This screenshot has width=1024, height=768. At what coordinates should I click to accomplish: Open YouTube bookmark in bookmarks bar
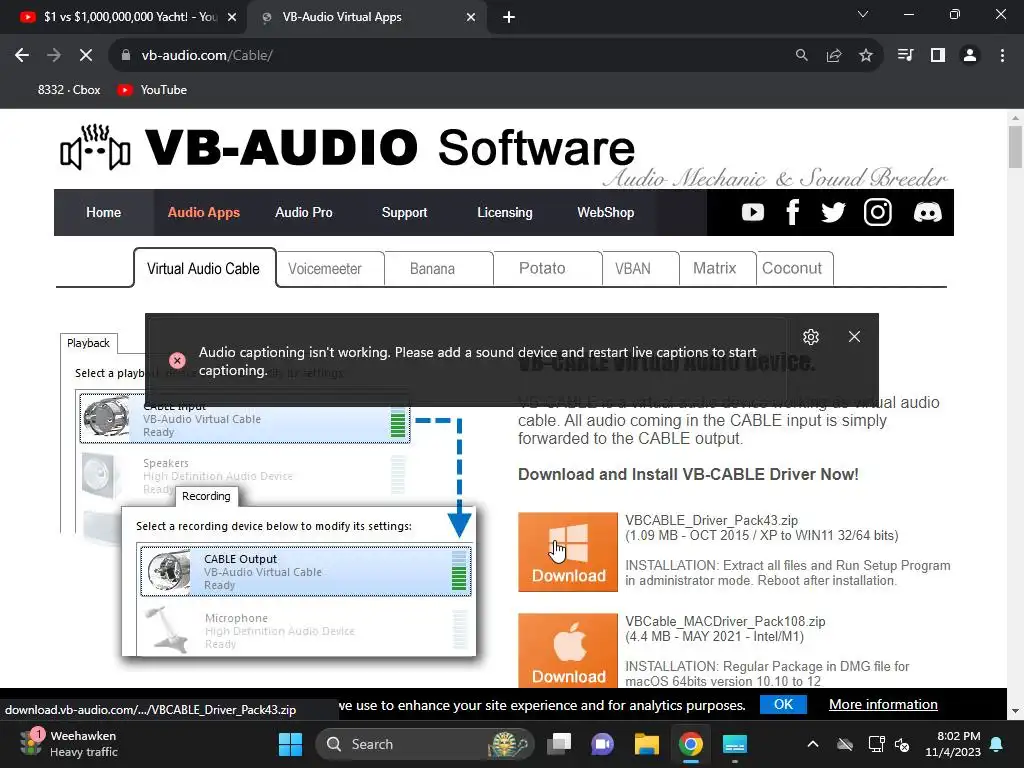153,90
